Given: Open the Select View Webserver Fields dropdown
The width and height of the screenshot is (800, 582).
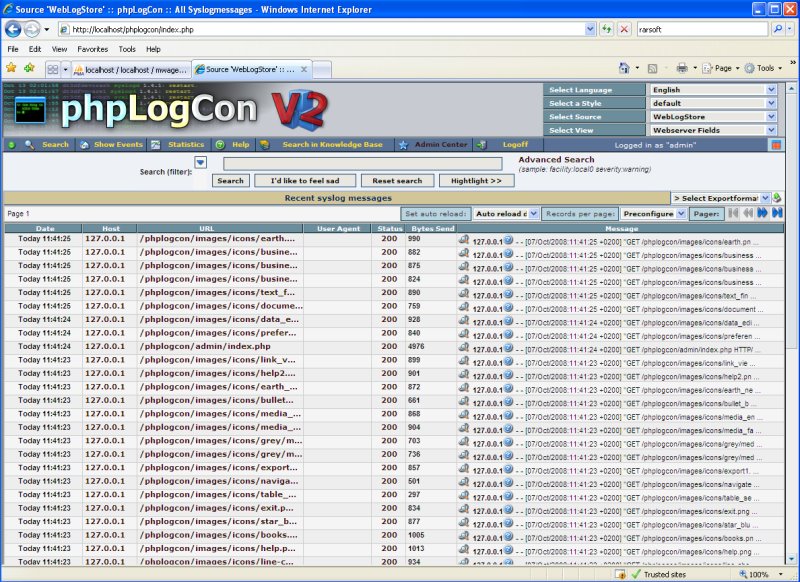Looking at the screenshot, I should tap(713, 130).
